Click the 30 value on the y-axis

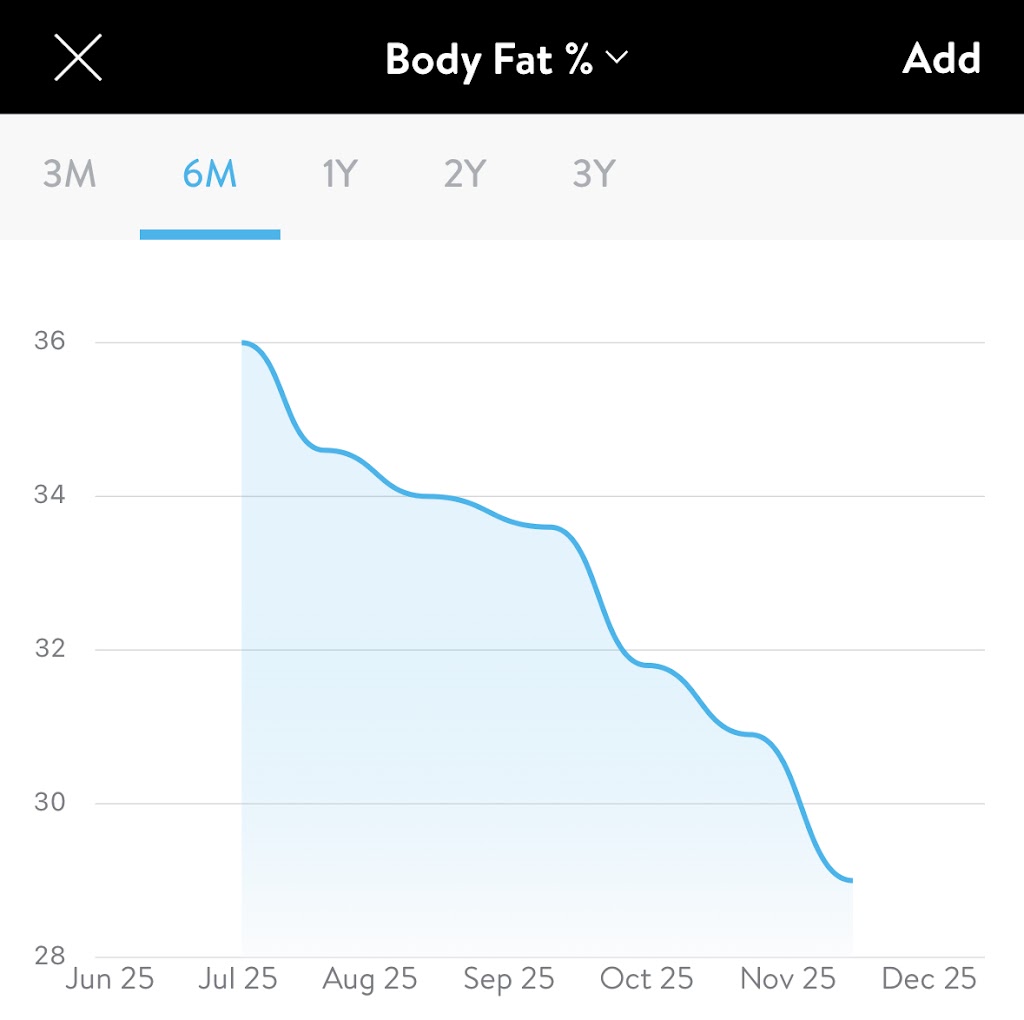coord(49,803)
